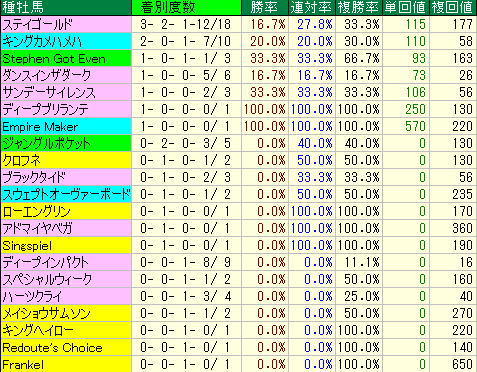
Task: Click the place return value 170
Action: pyautogui.click(x=463, y=211)
